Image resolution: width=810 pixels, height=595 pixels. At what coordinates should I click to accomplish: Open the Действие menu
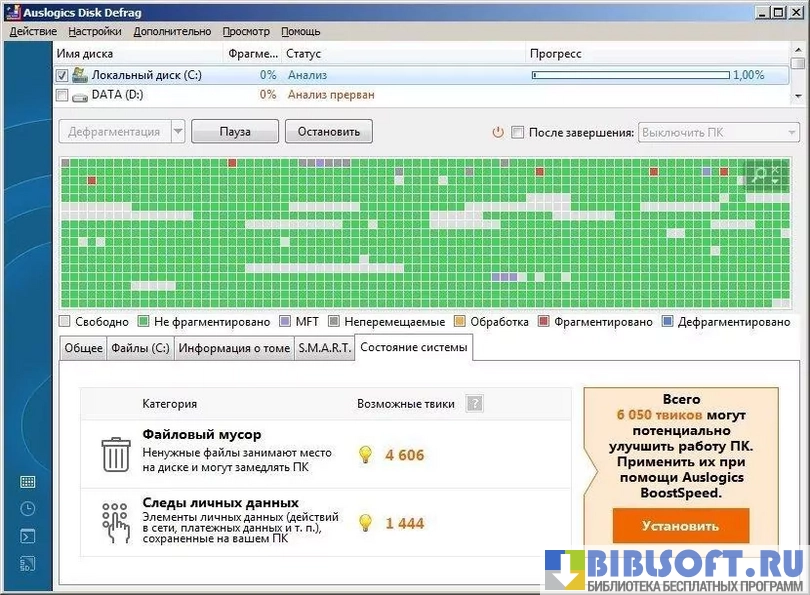[x=33, y=31]
